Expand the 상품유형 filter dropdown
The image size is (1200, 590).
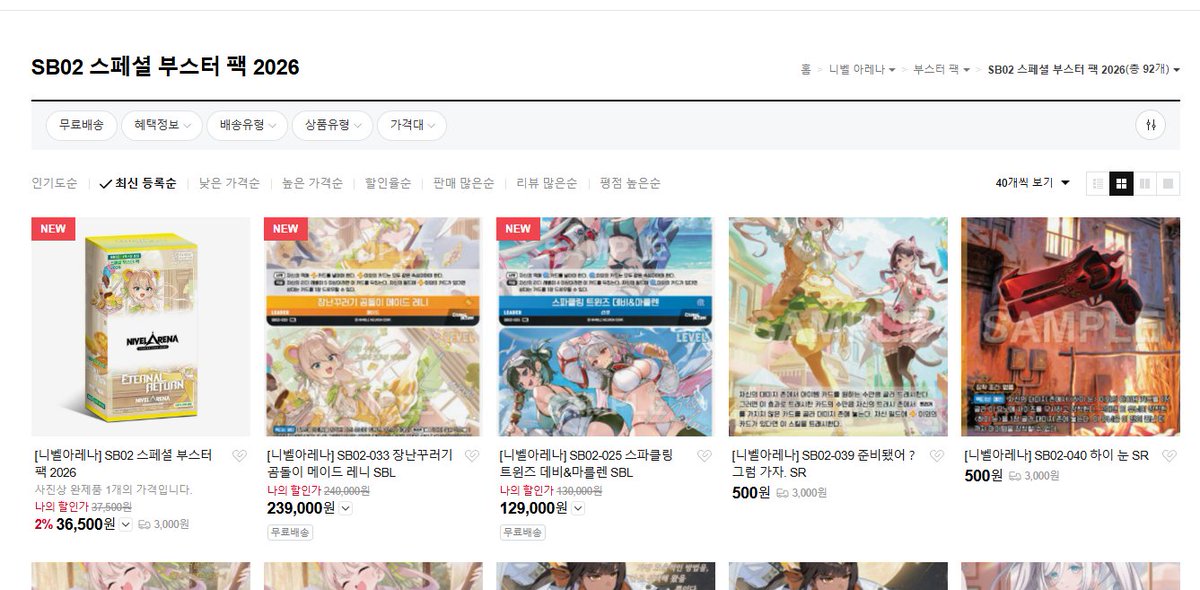click(x=333, y=125)
